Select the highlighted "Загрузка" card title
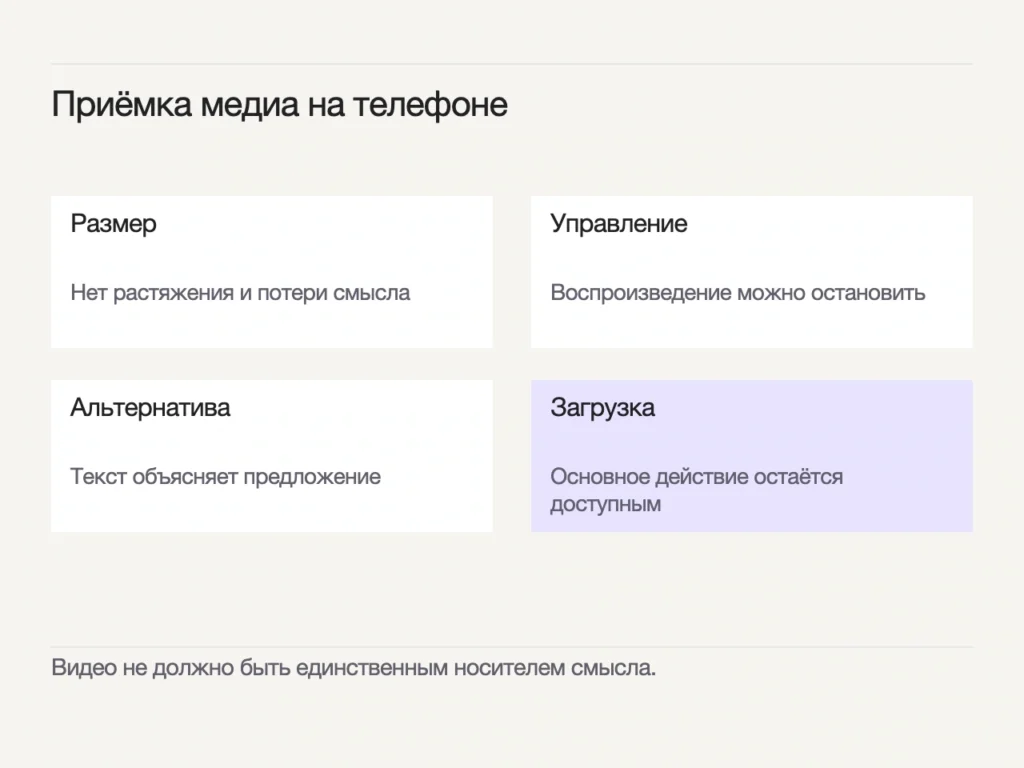1024x768 pixels. point(603,408)
